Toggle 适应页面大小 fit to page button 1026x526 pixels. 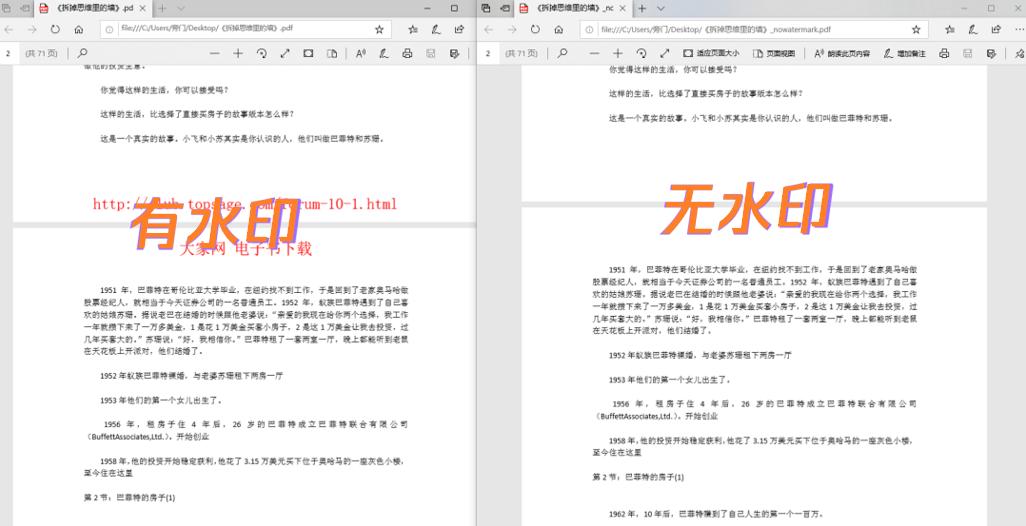point(712,53)
